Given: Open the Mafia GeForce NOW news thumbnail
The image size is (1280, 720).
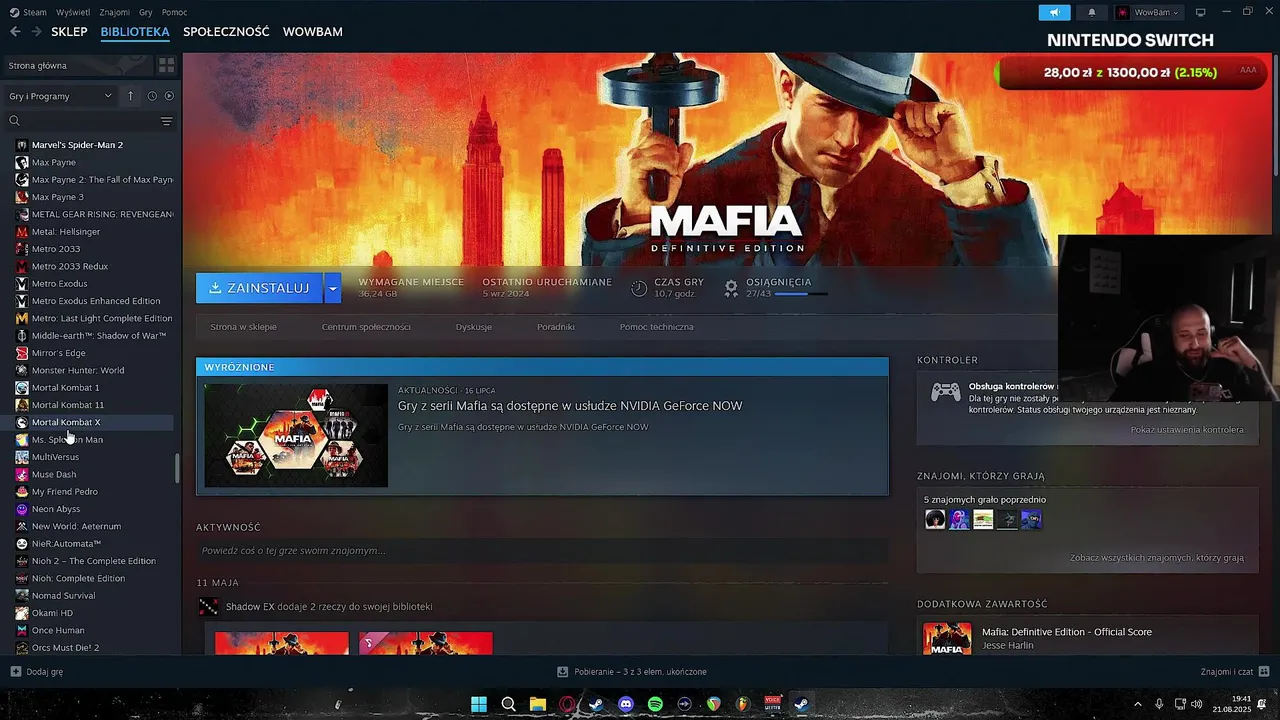Looking at the screenshot, I should tap(296, 436).
